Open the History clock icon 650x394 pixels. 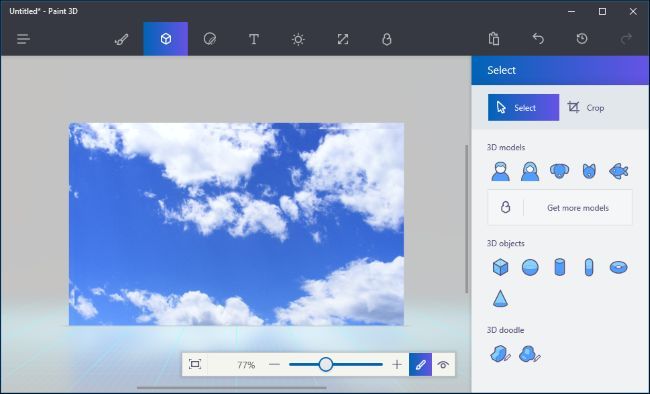click(x=582, y=39)
